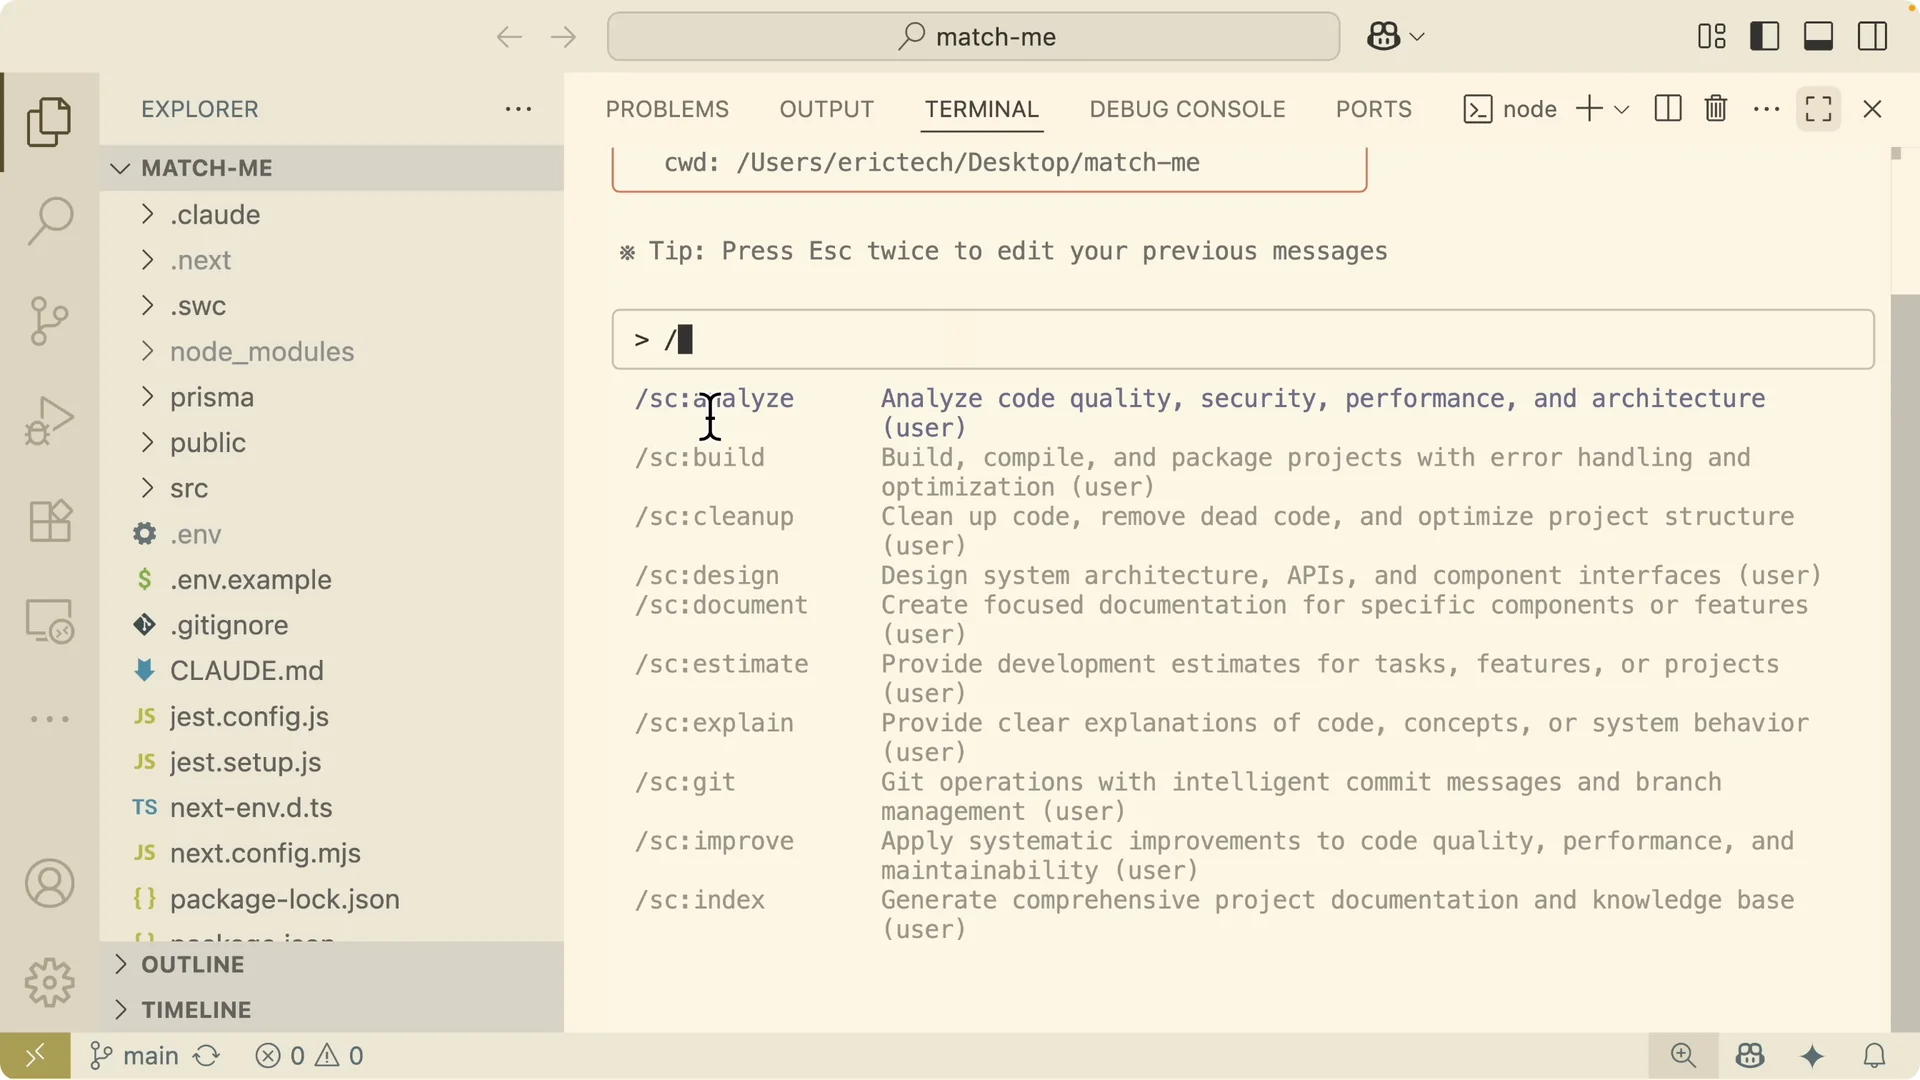Open the .env file

click(332, 534)
